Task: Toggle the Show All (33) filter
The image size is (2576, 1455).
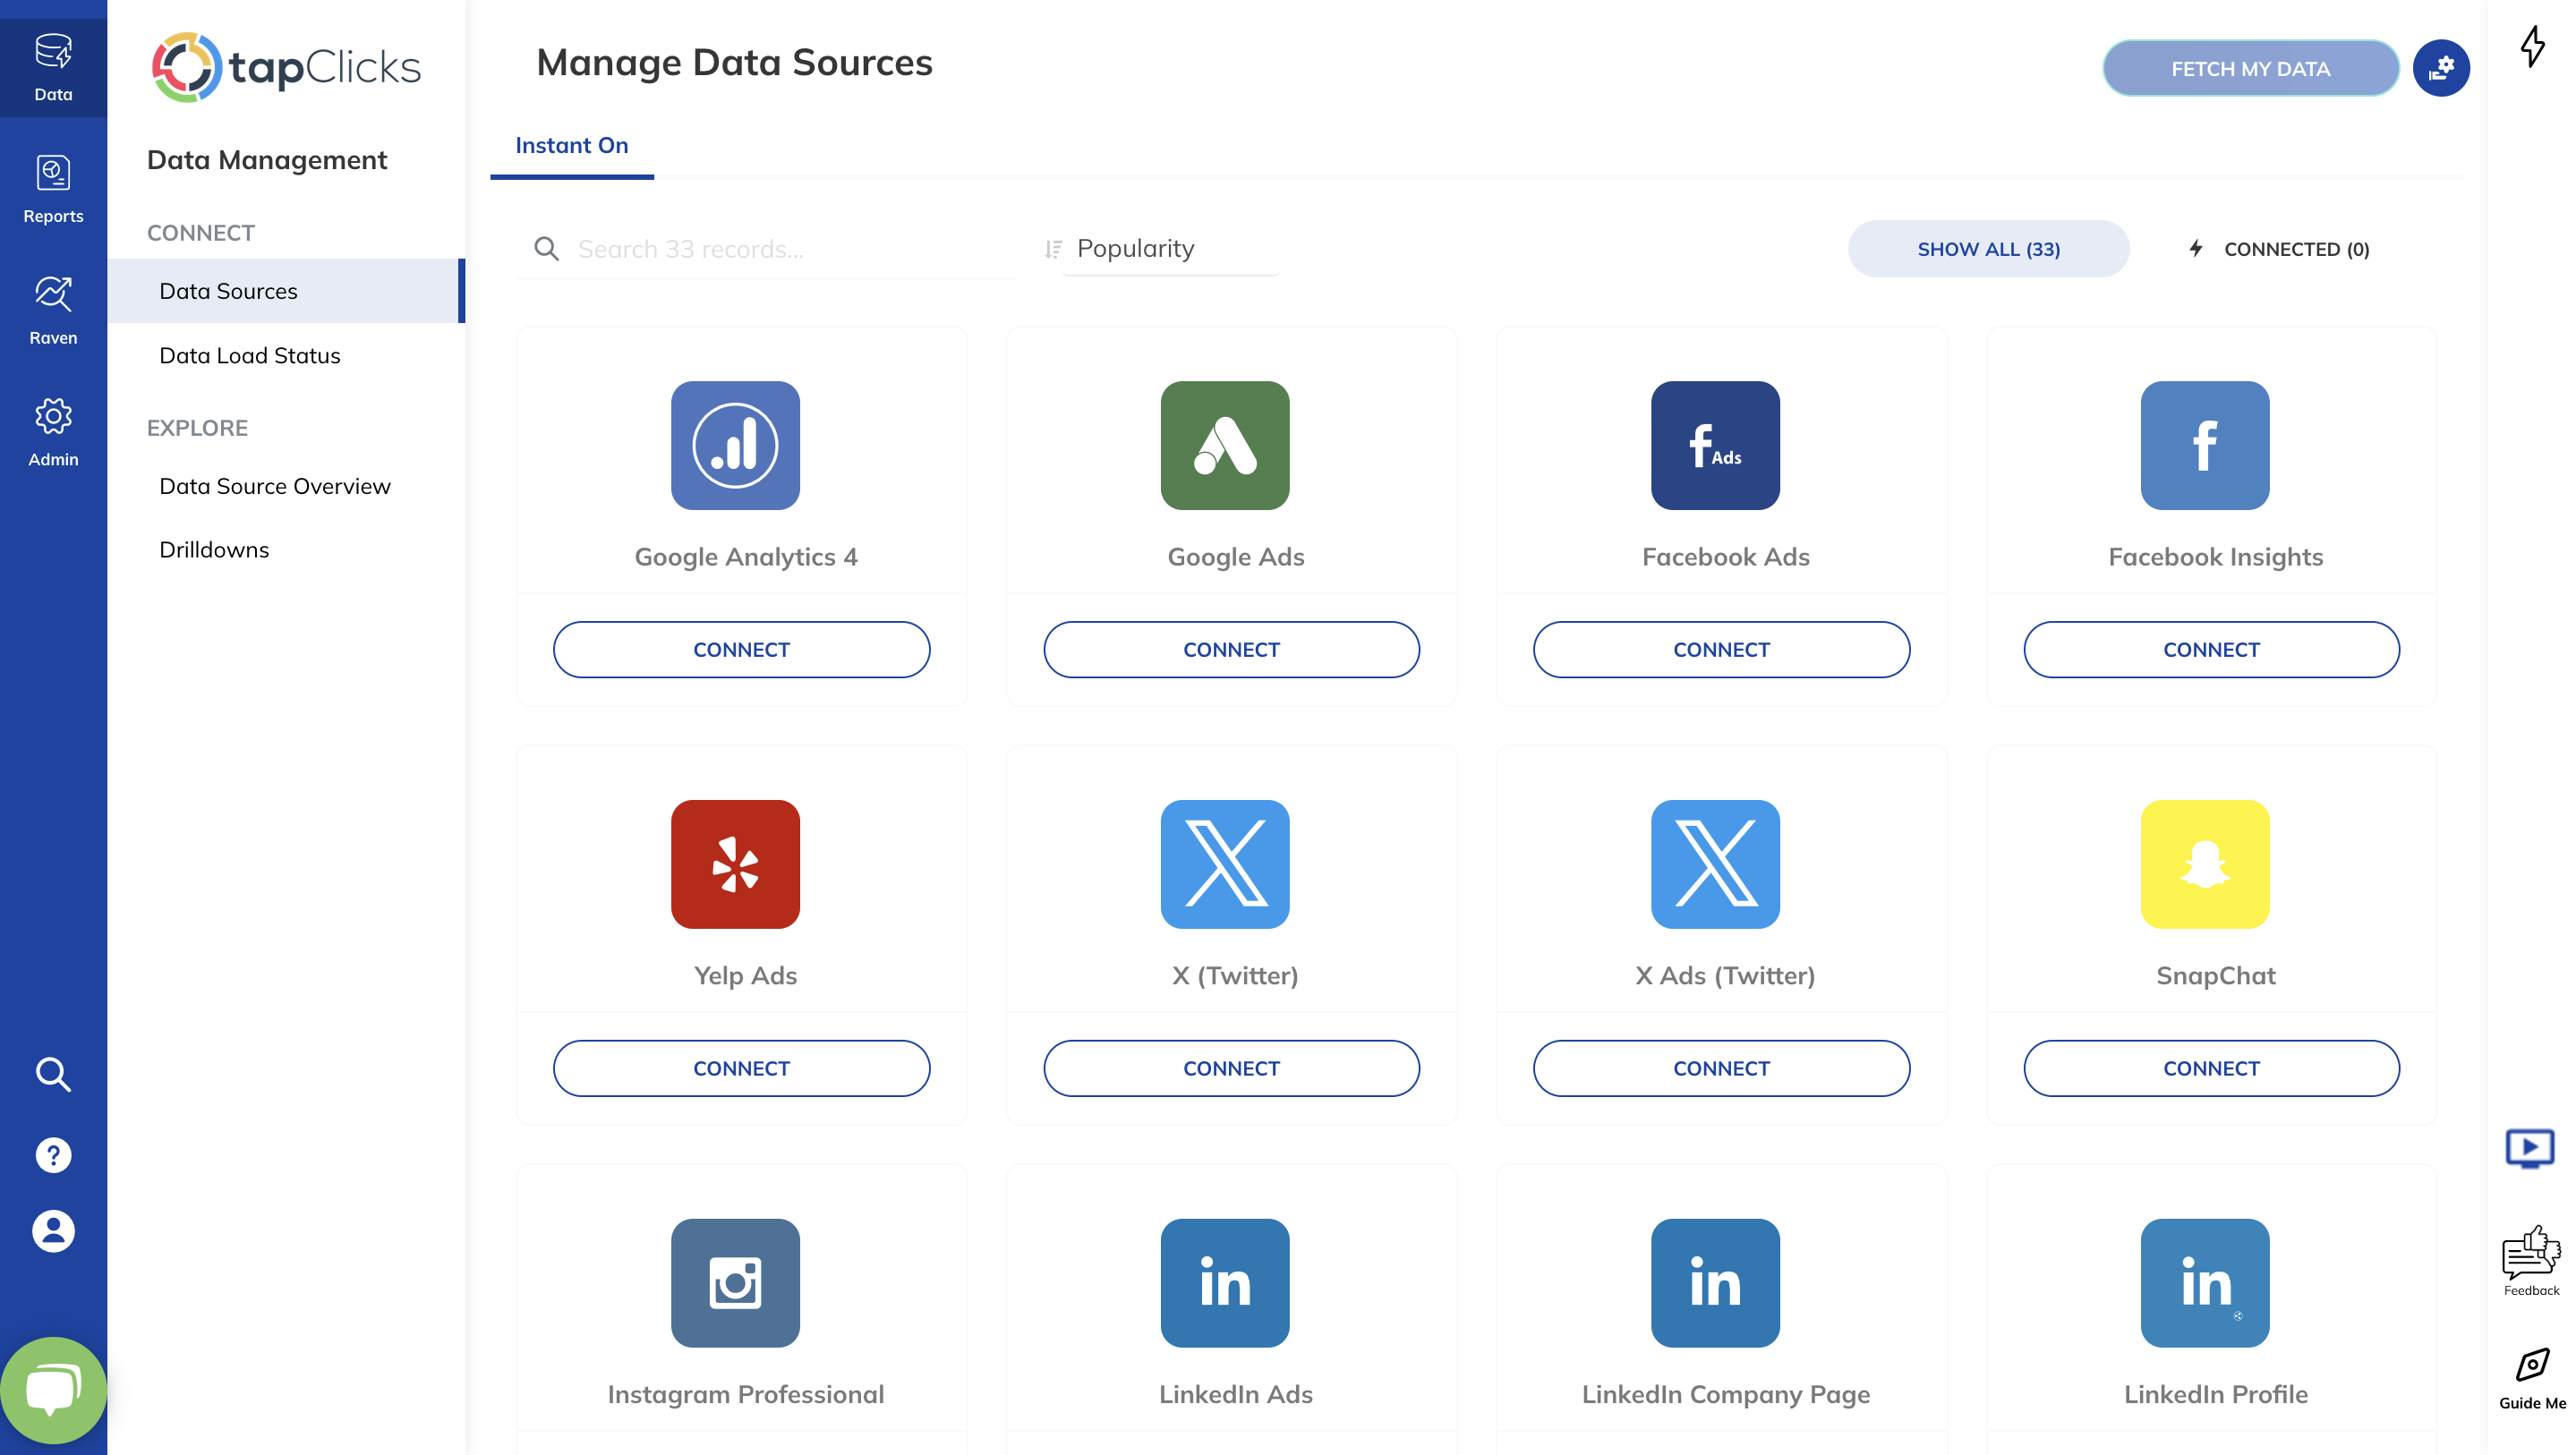Action: 1988,249
